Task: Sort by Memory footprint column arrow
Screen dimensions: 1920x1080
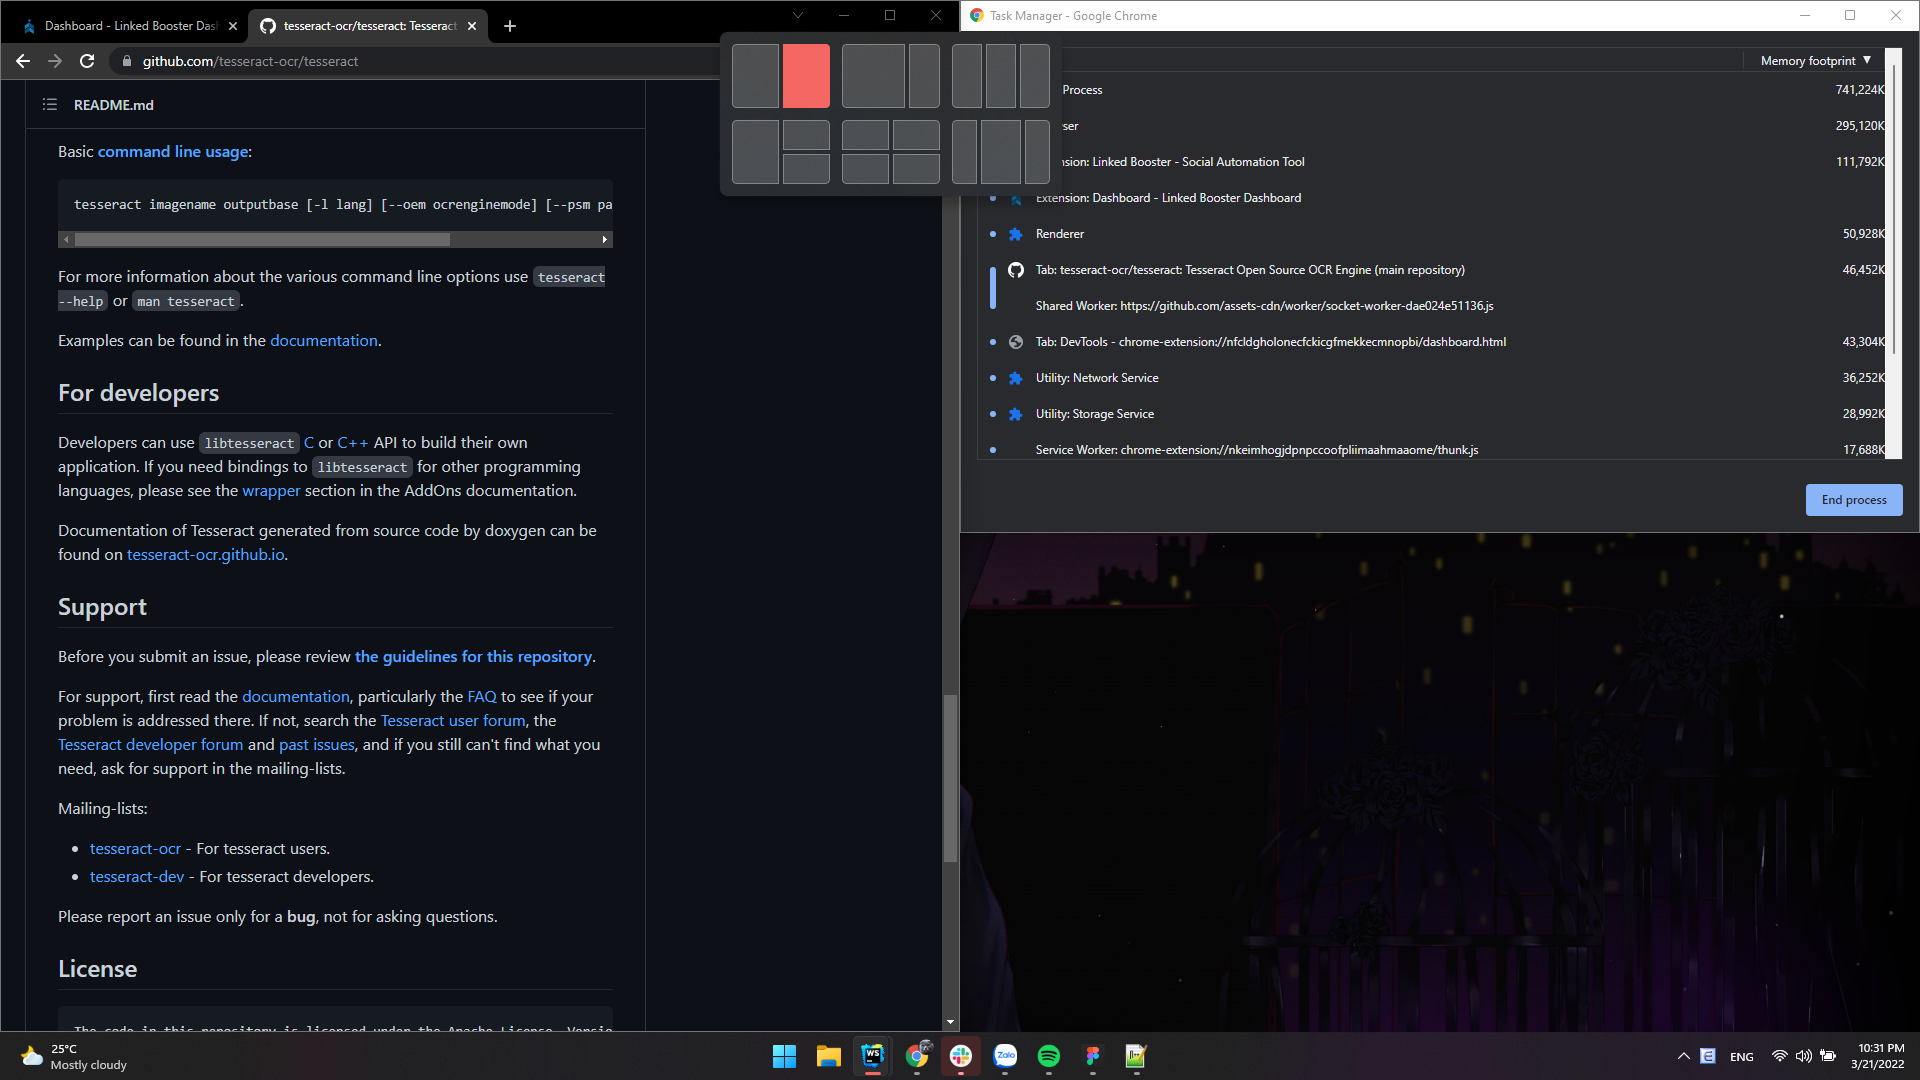Action: pyautogui.click(x=1867, y=61)
